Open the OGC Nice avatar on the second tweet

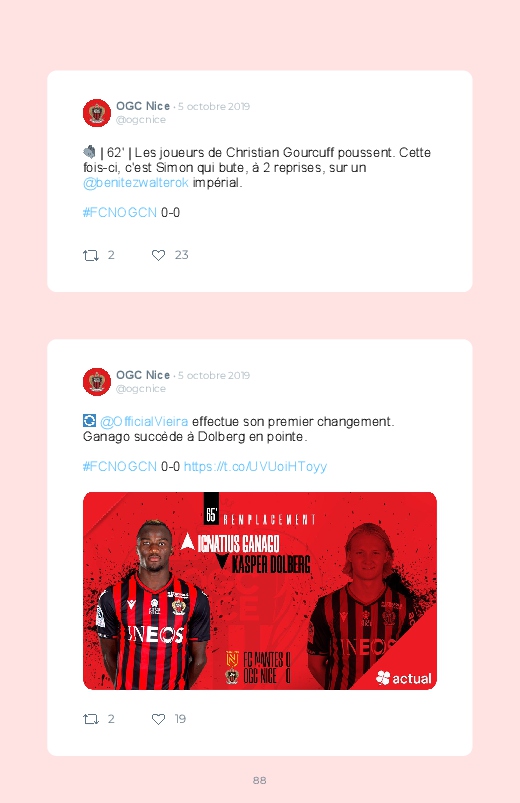(97, 382)
